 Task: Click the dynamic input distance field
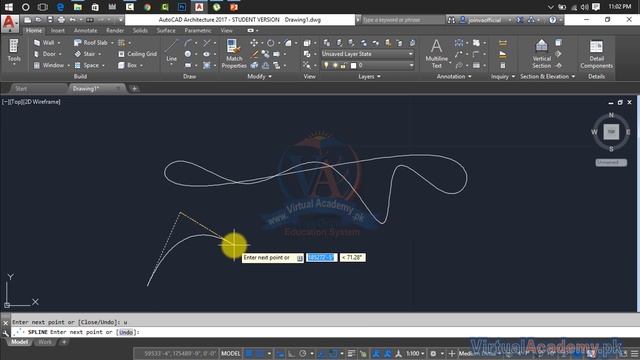coord(322,258)
